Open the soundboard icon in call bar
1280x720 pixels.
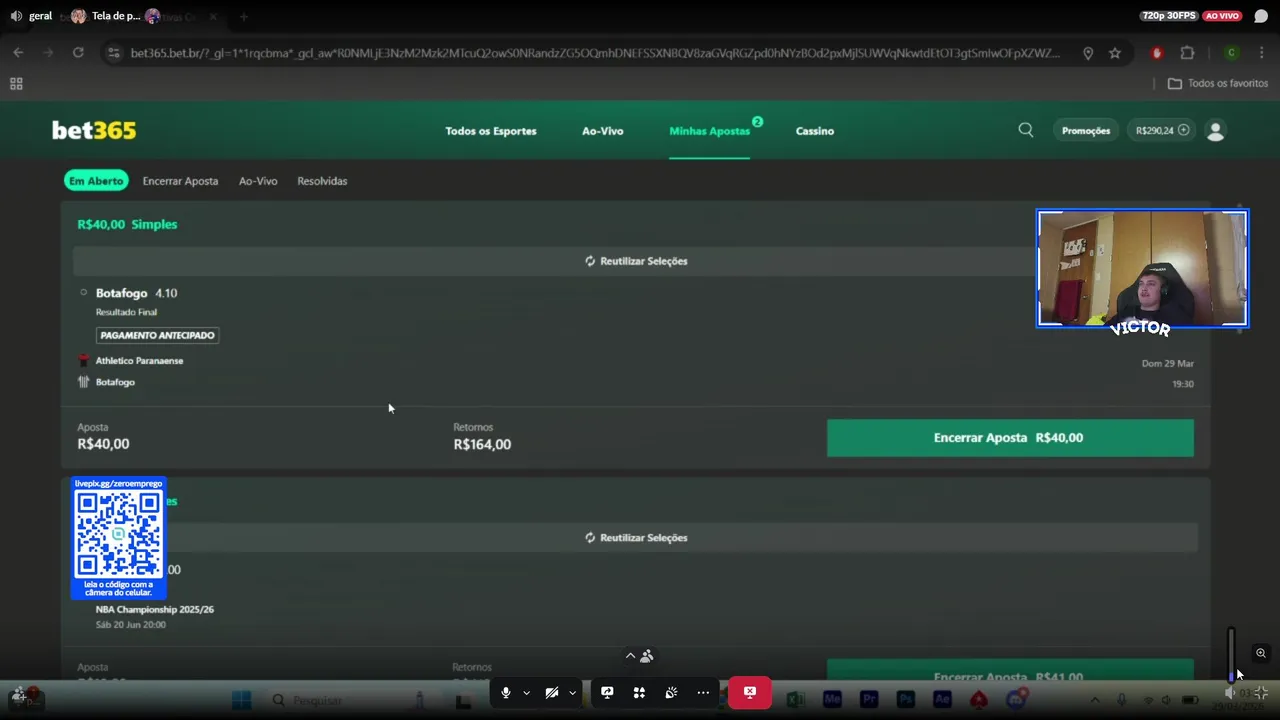coord(671,692)
